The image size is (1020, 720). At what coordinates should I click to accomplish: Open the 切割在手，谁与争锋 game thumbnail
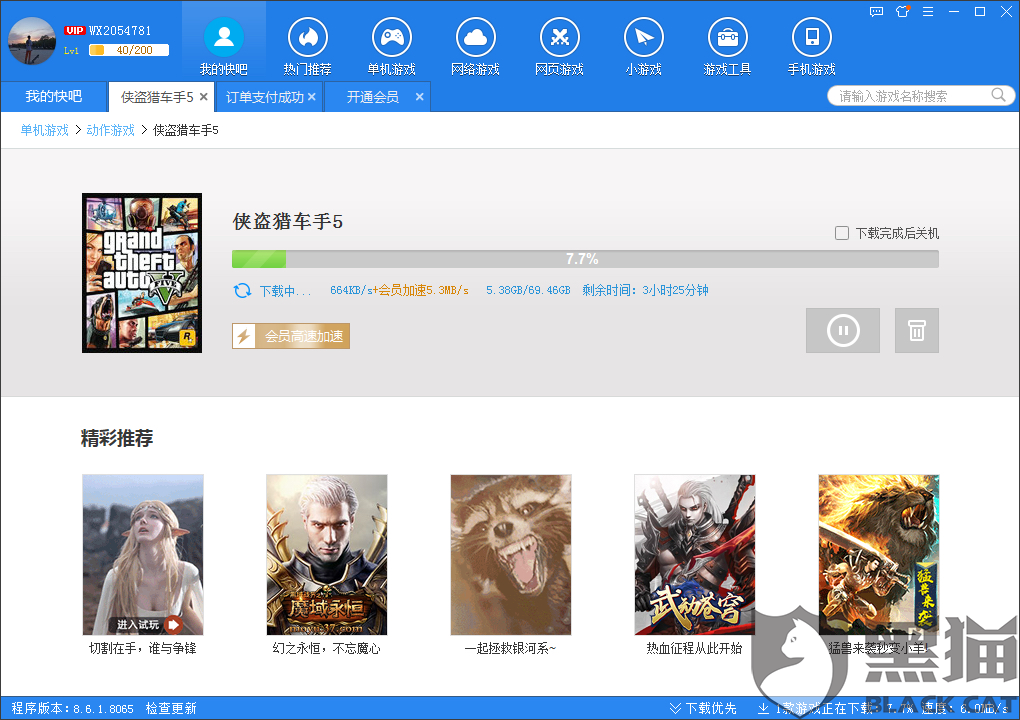143,555
